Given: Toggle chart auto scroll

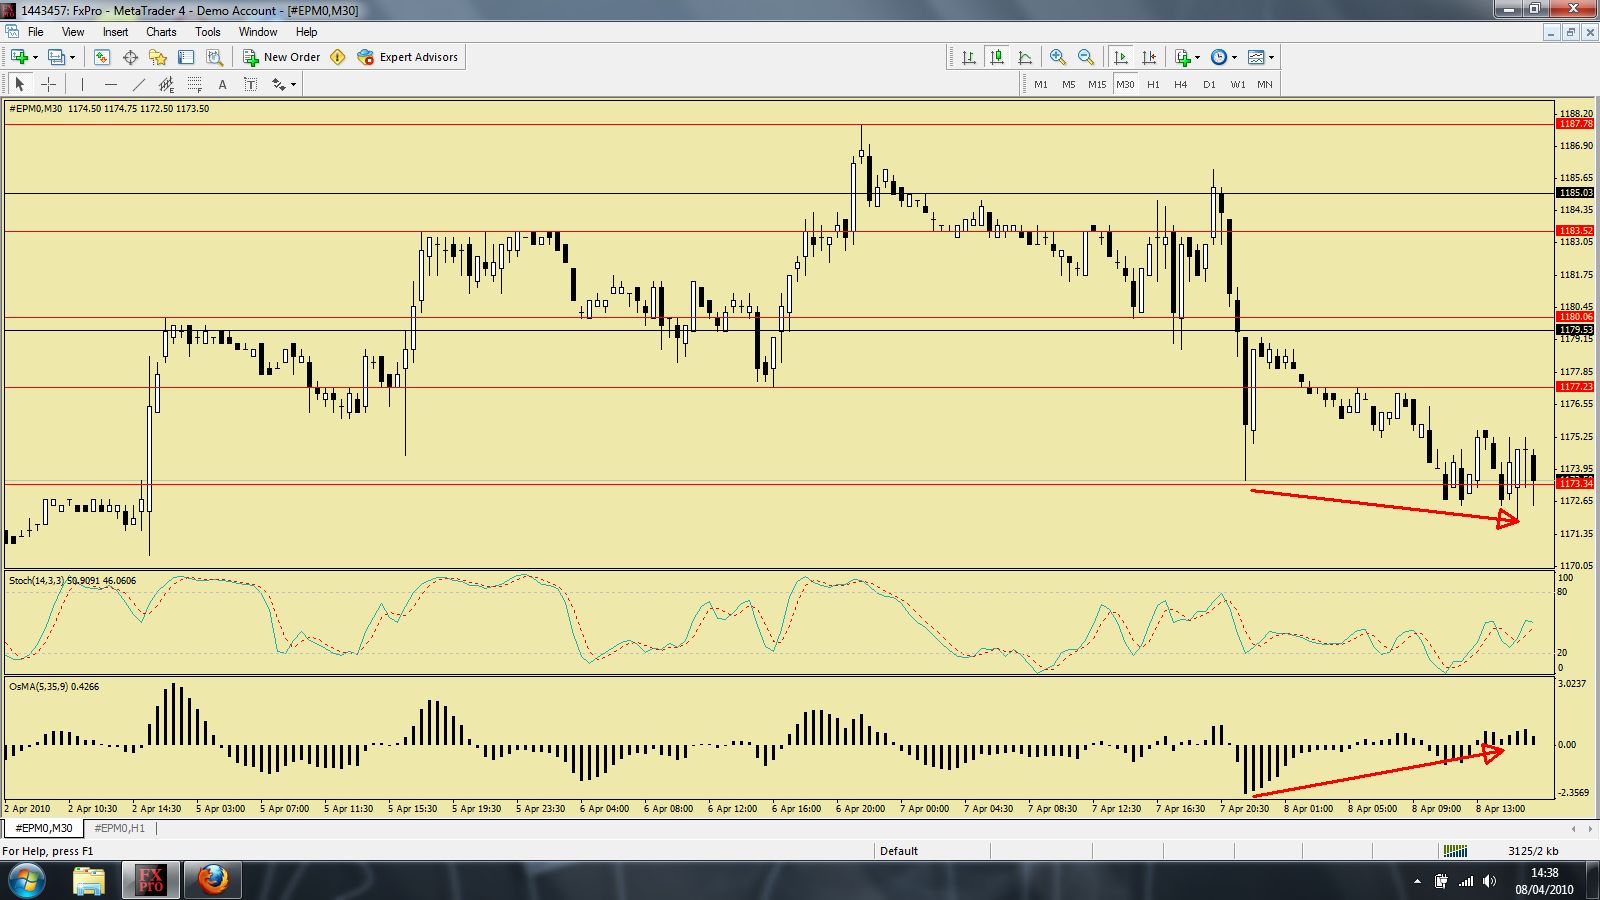Looking at the screenshot, I should tap(1120, 57).
